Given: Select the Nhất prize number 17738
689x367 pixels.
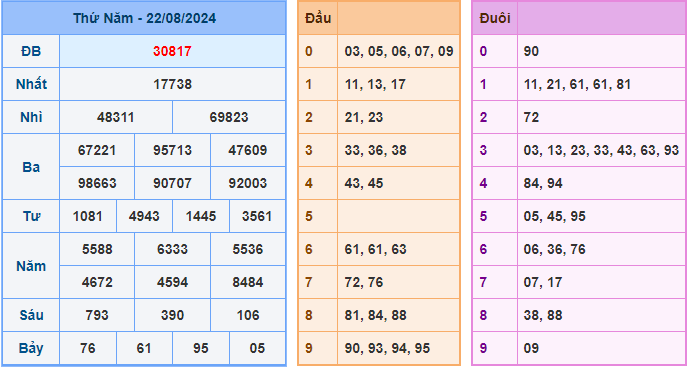Looking at the screenshot, I should pyautogui.click(x=172, y=84).
